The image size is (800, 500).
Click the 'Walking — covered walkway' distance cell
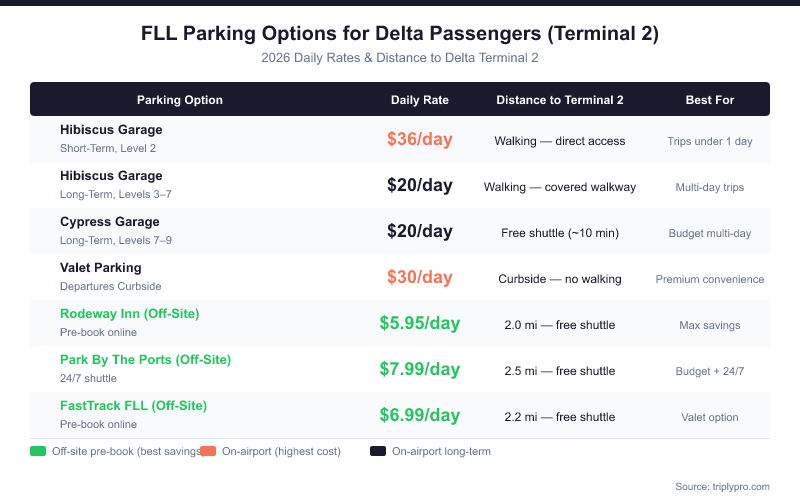click(x=560, y=187)
